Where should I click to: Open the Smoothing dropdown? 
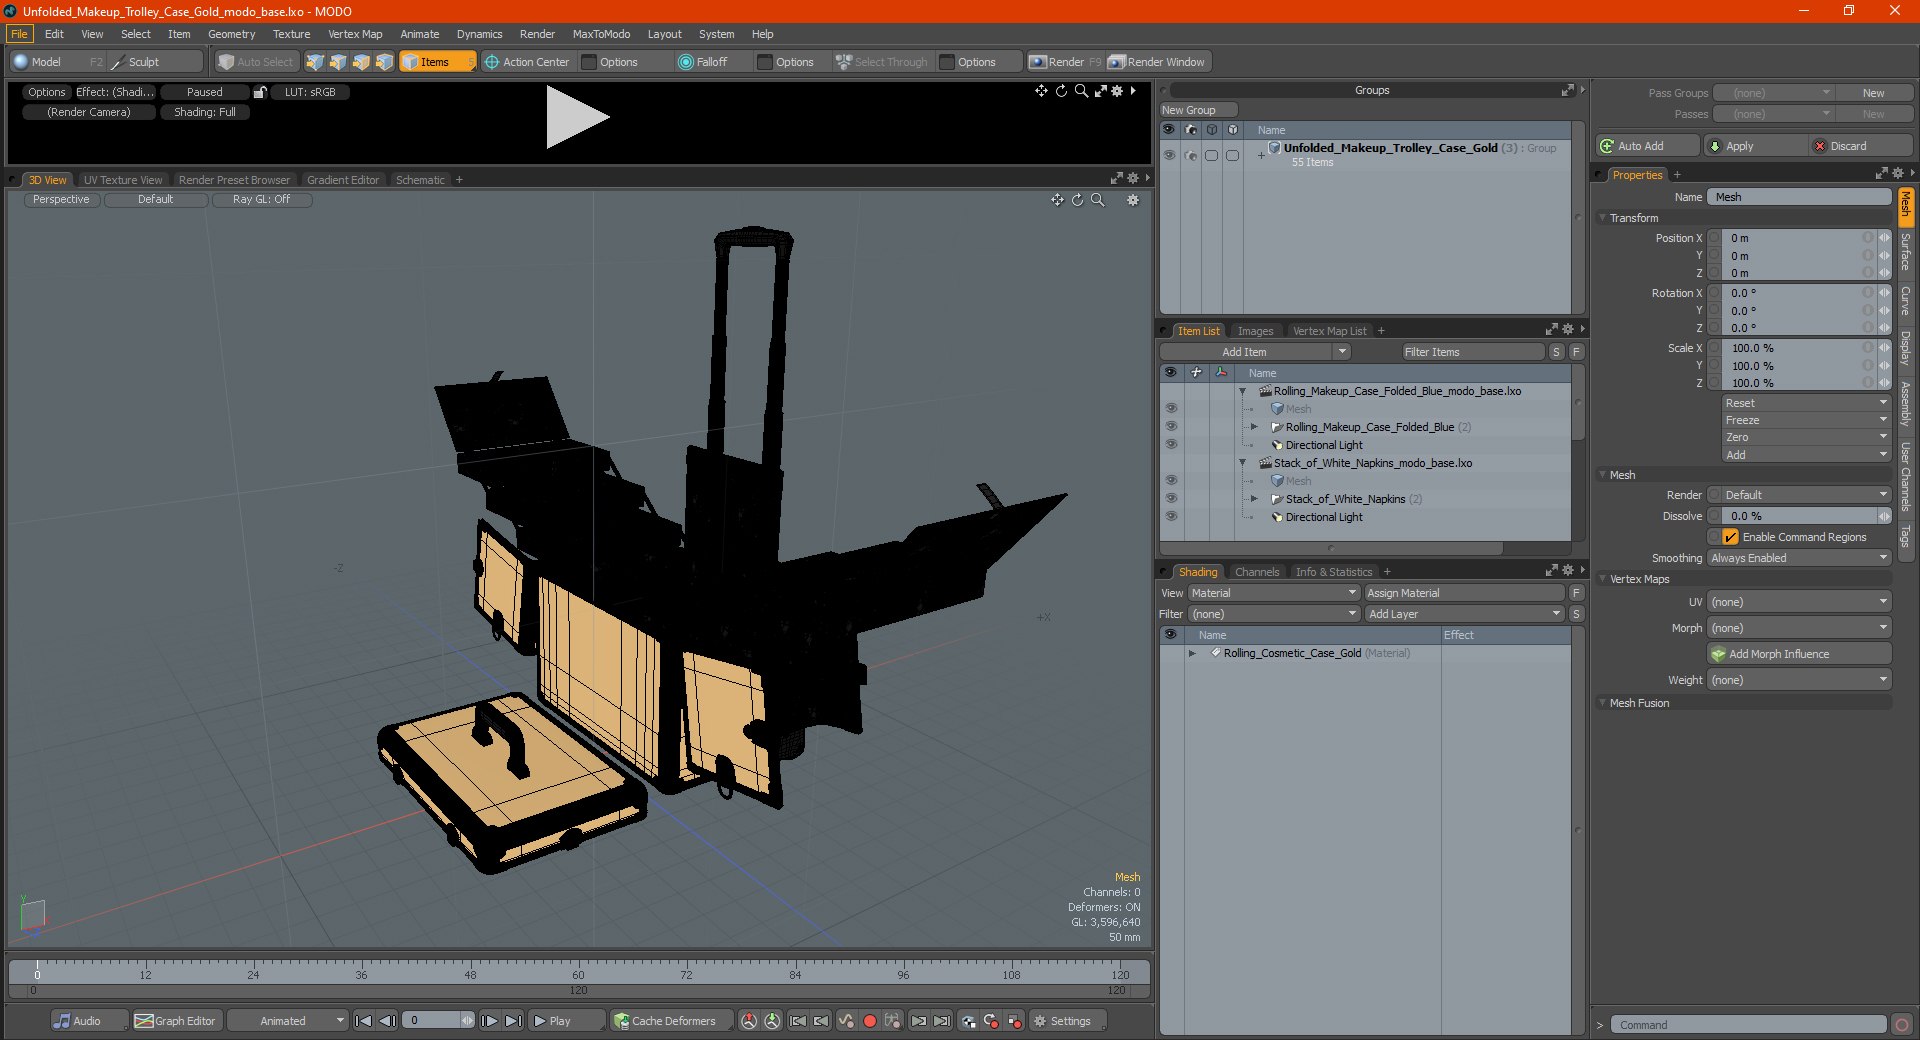coord(1798,558)
